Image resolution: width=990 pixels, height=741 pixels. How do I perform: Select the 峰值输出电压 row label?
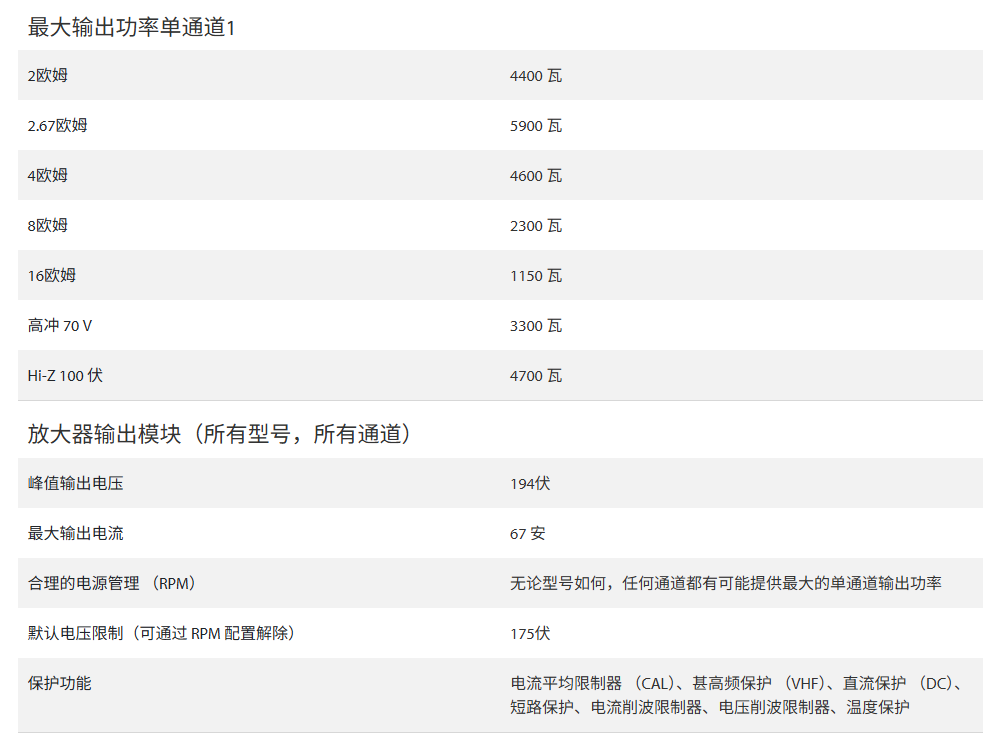[x=76, y=483]
